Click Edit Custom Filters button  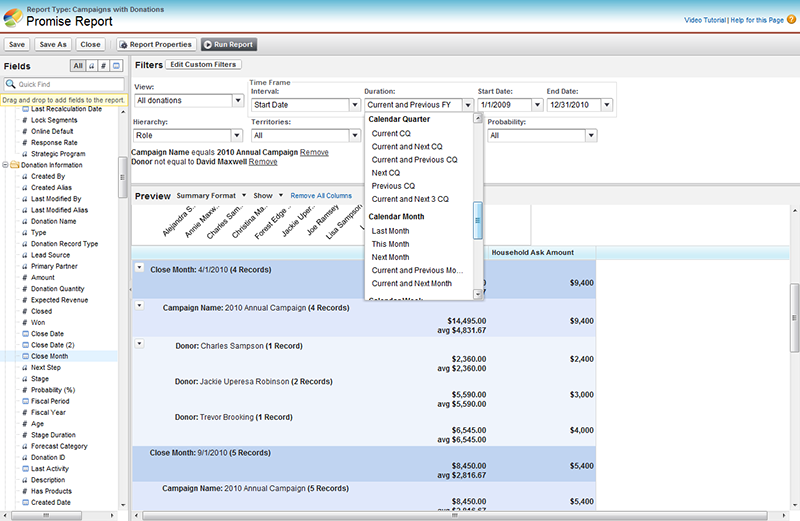pos(203,64)
